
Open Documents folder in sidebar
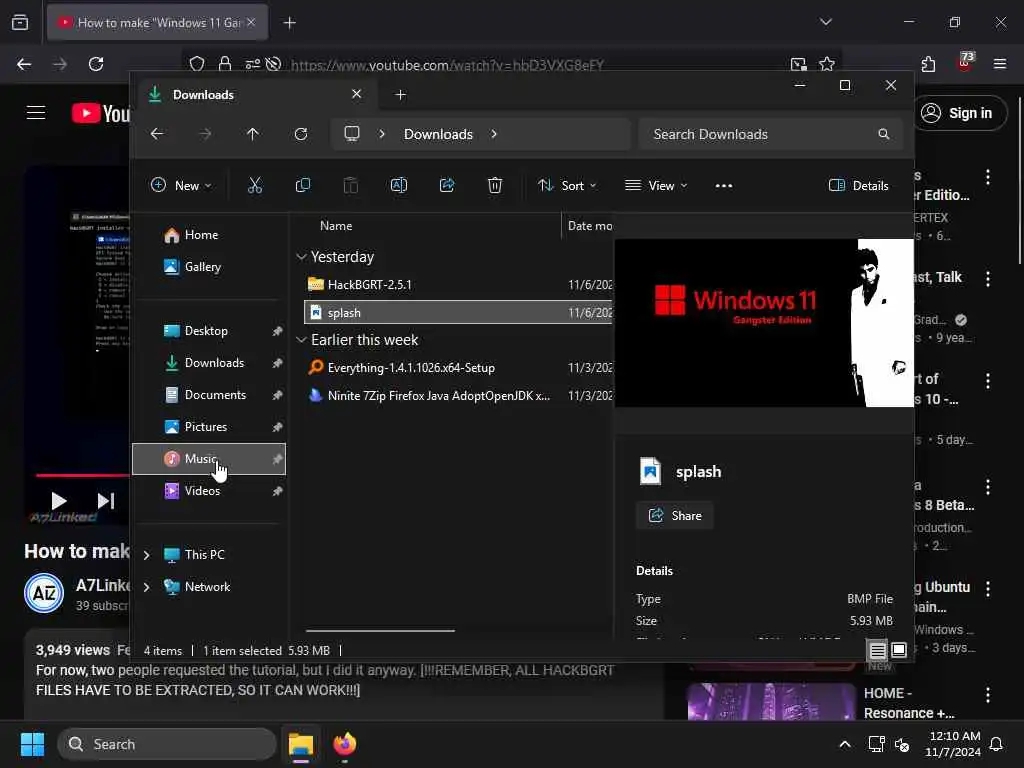pyautogui.click(x=209, y=395)
